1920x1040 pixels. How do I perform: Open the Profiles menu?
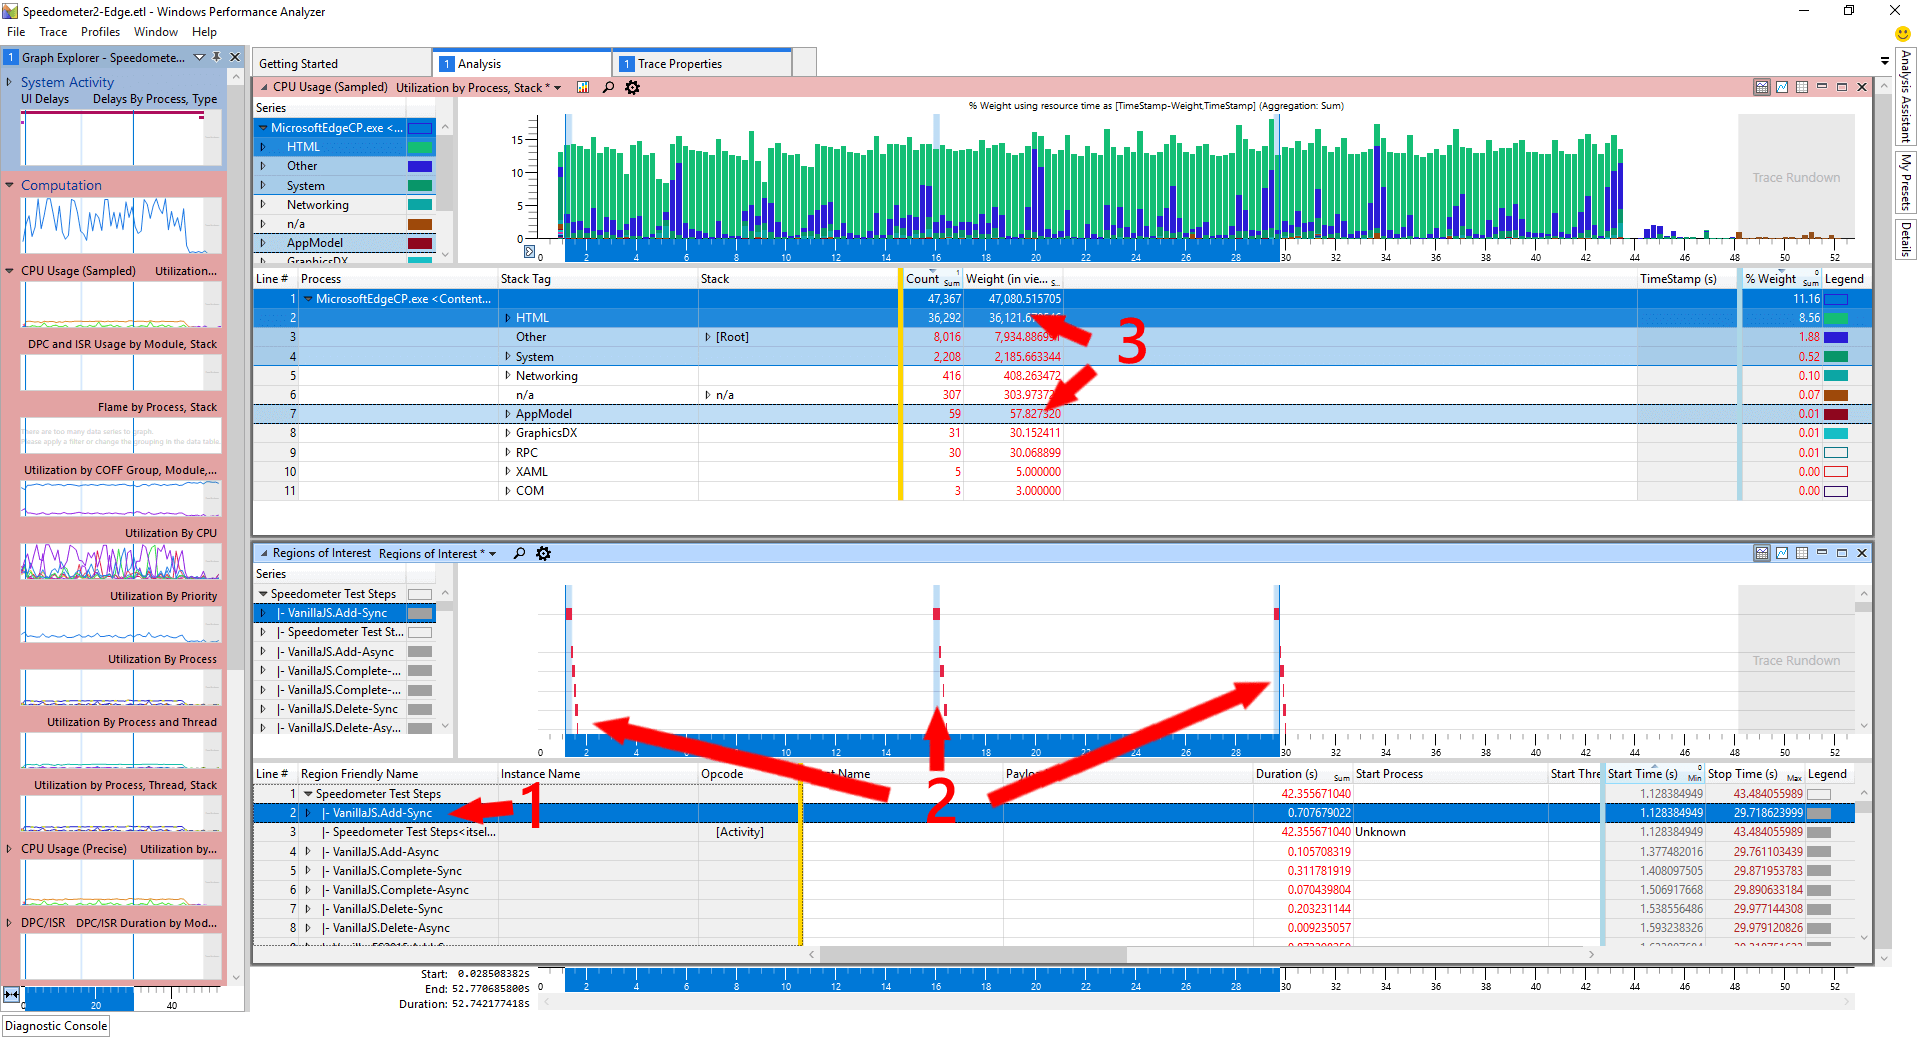click(x=100, y=31)
